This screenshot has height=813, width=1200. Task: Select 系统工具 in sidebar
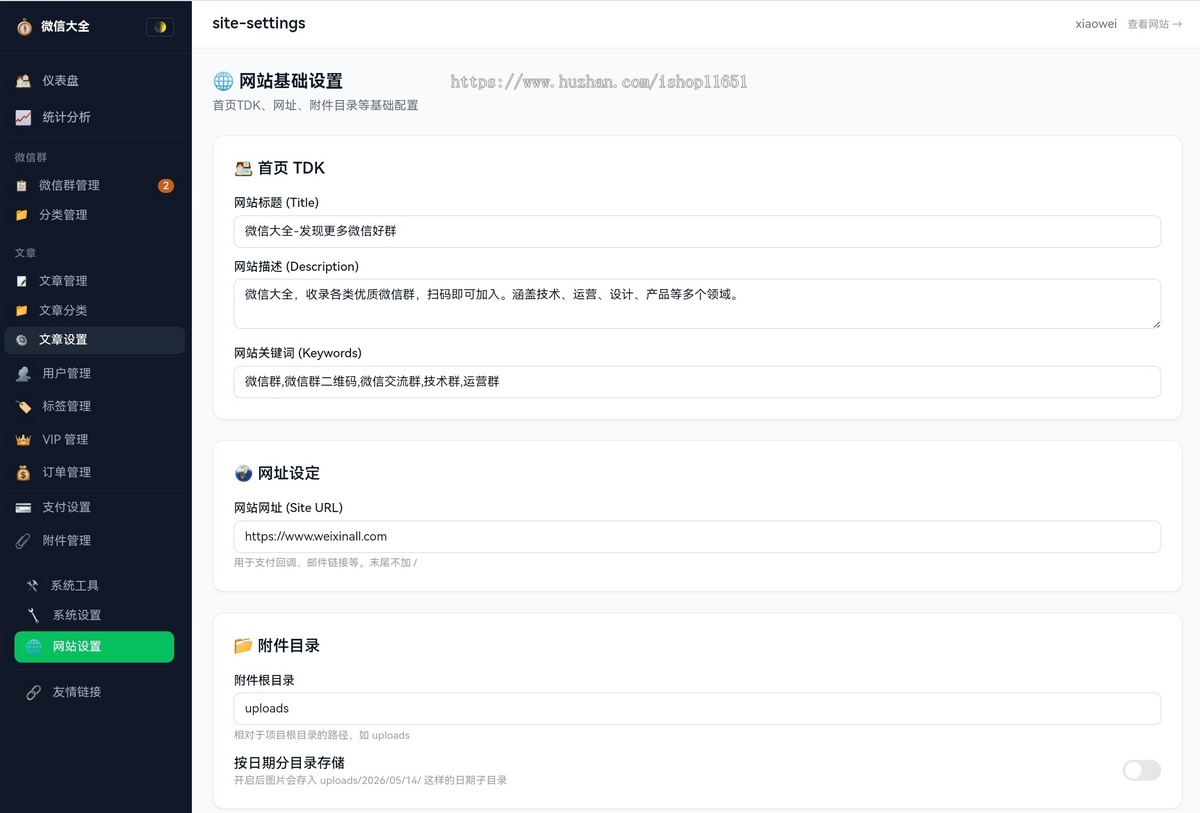tap(94, 585)
